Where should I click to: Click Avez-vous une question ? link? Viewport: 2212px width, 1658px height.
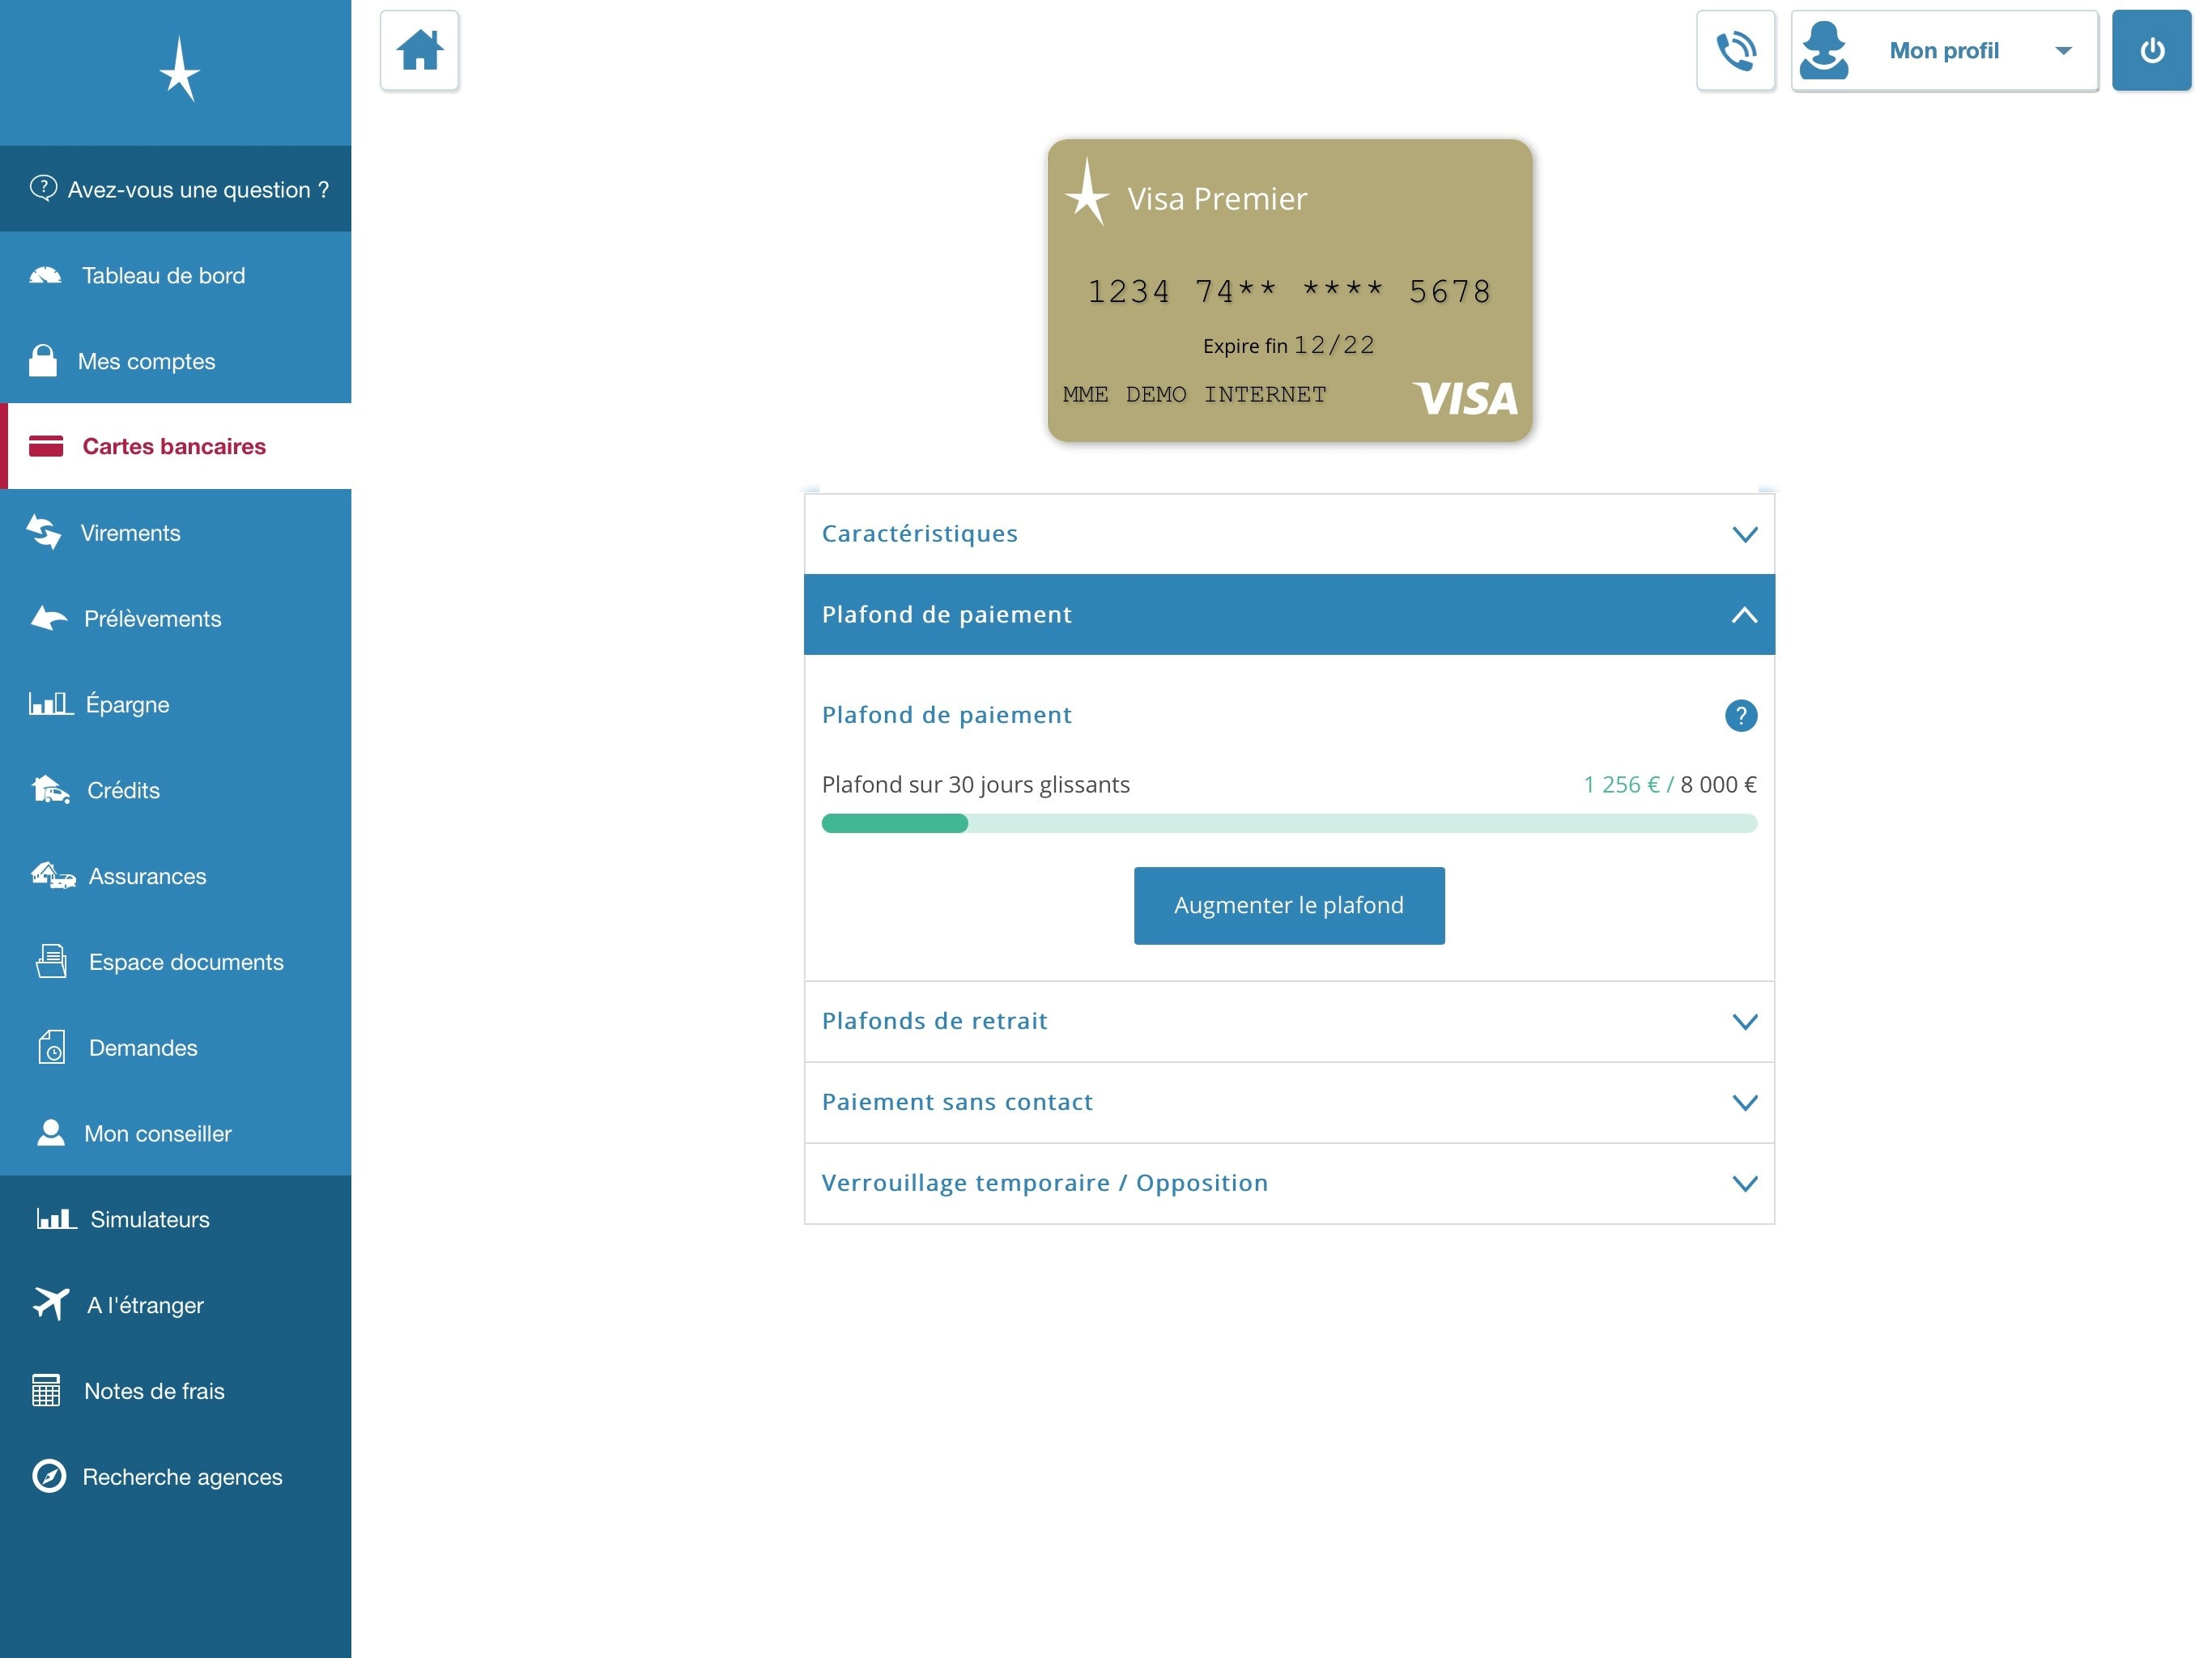180,190
